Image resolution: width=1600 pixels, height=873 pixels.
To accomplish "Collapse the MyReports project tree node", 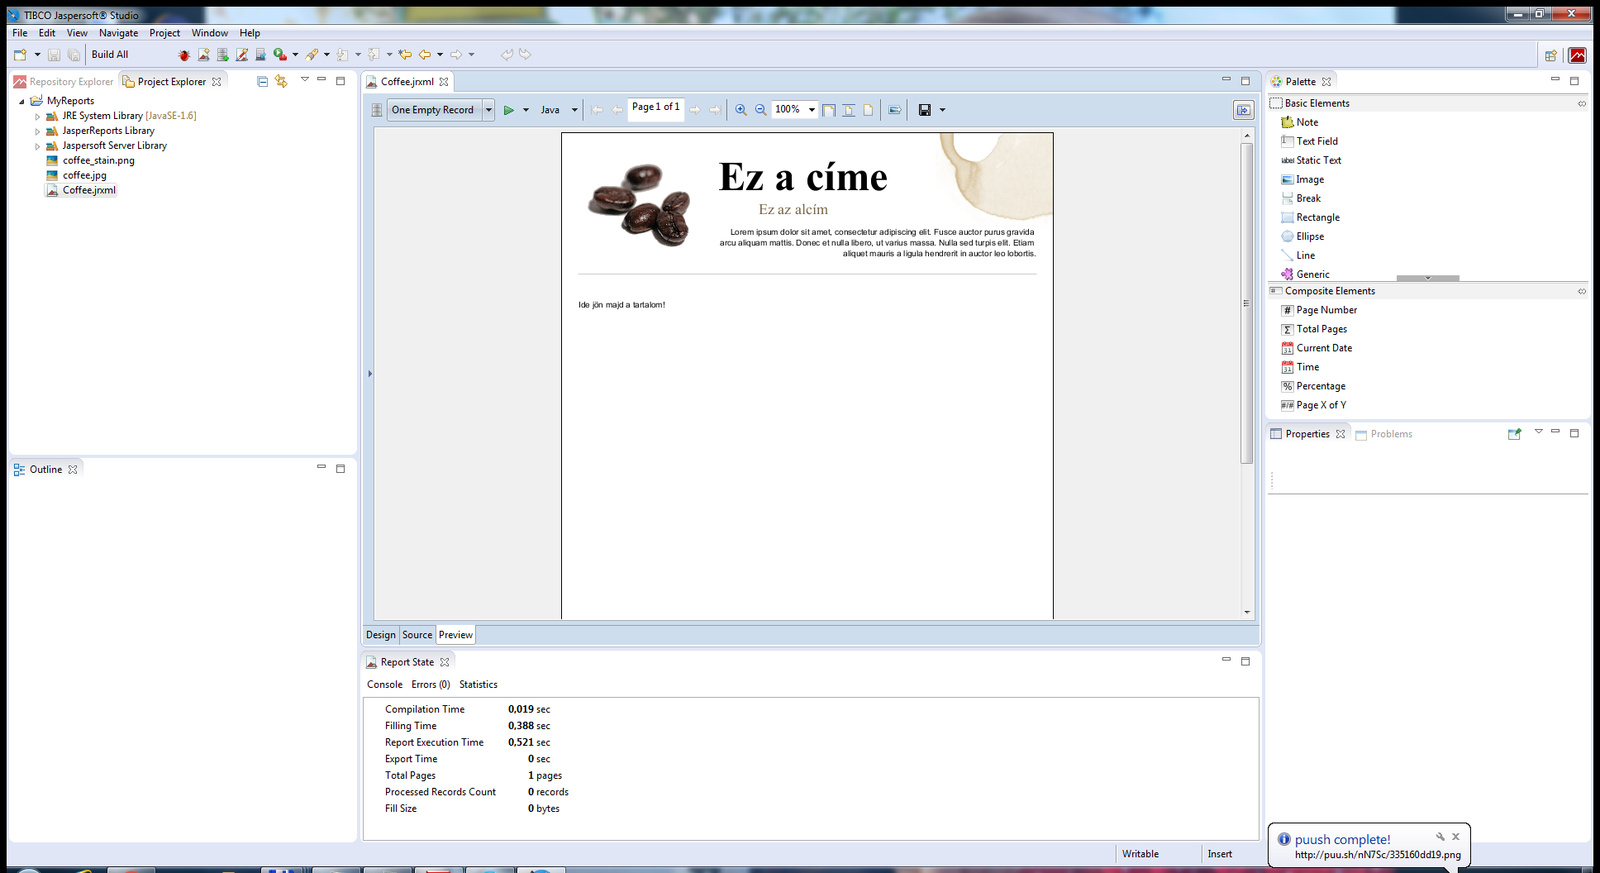I will [x=21, y=101].
